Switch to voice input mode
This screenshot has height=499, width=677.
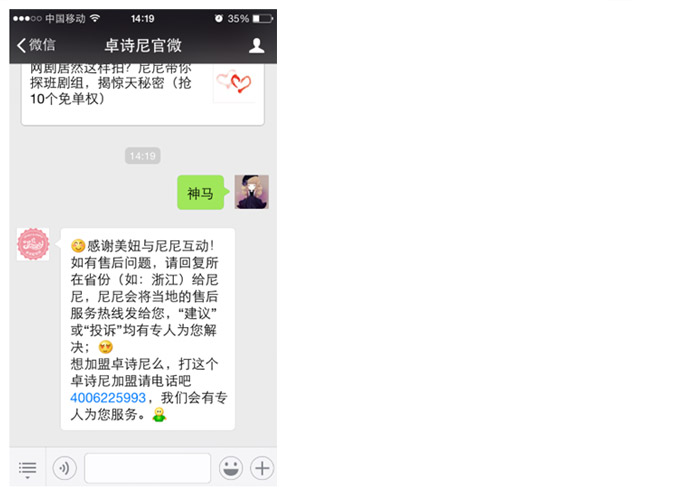(64, 468)
